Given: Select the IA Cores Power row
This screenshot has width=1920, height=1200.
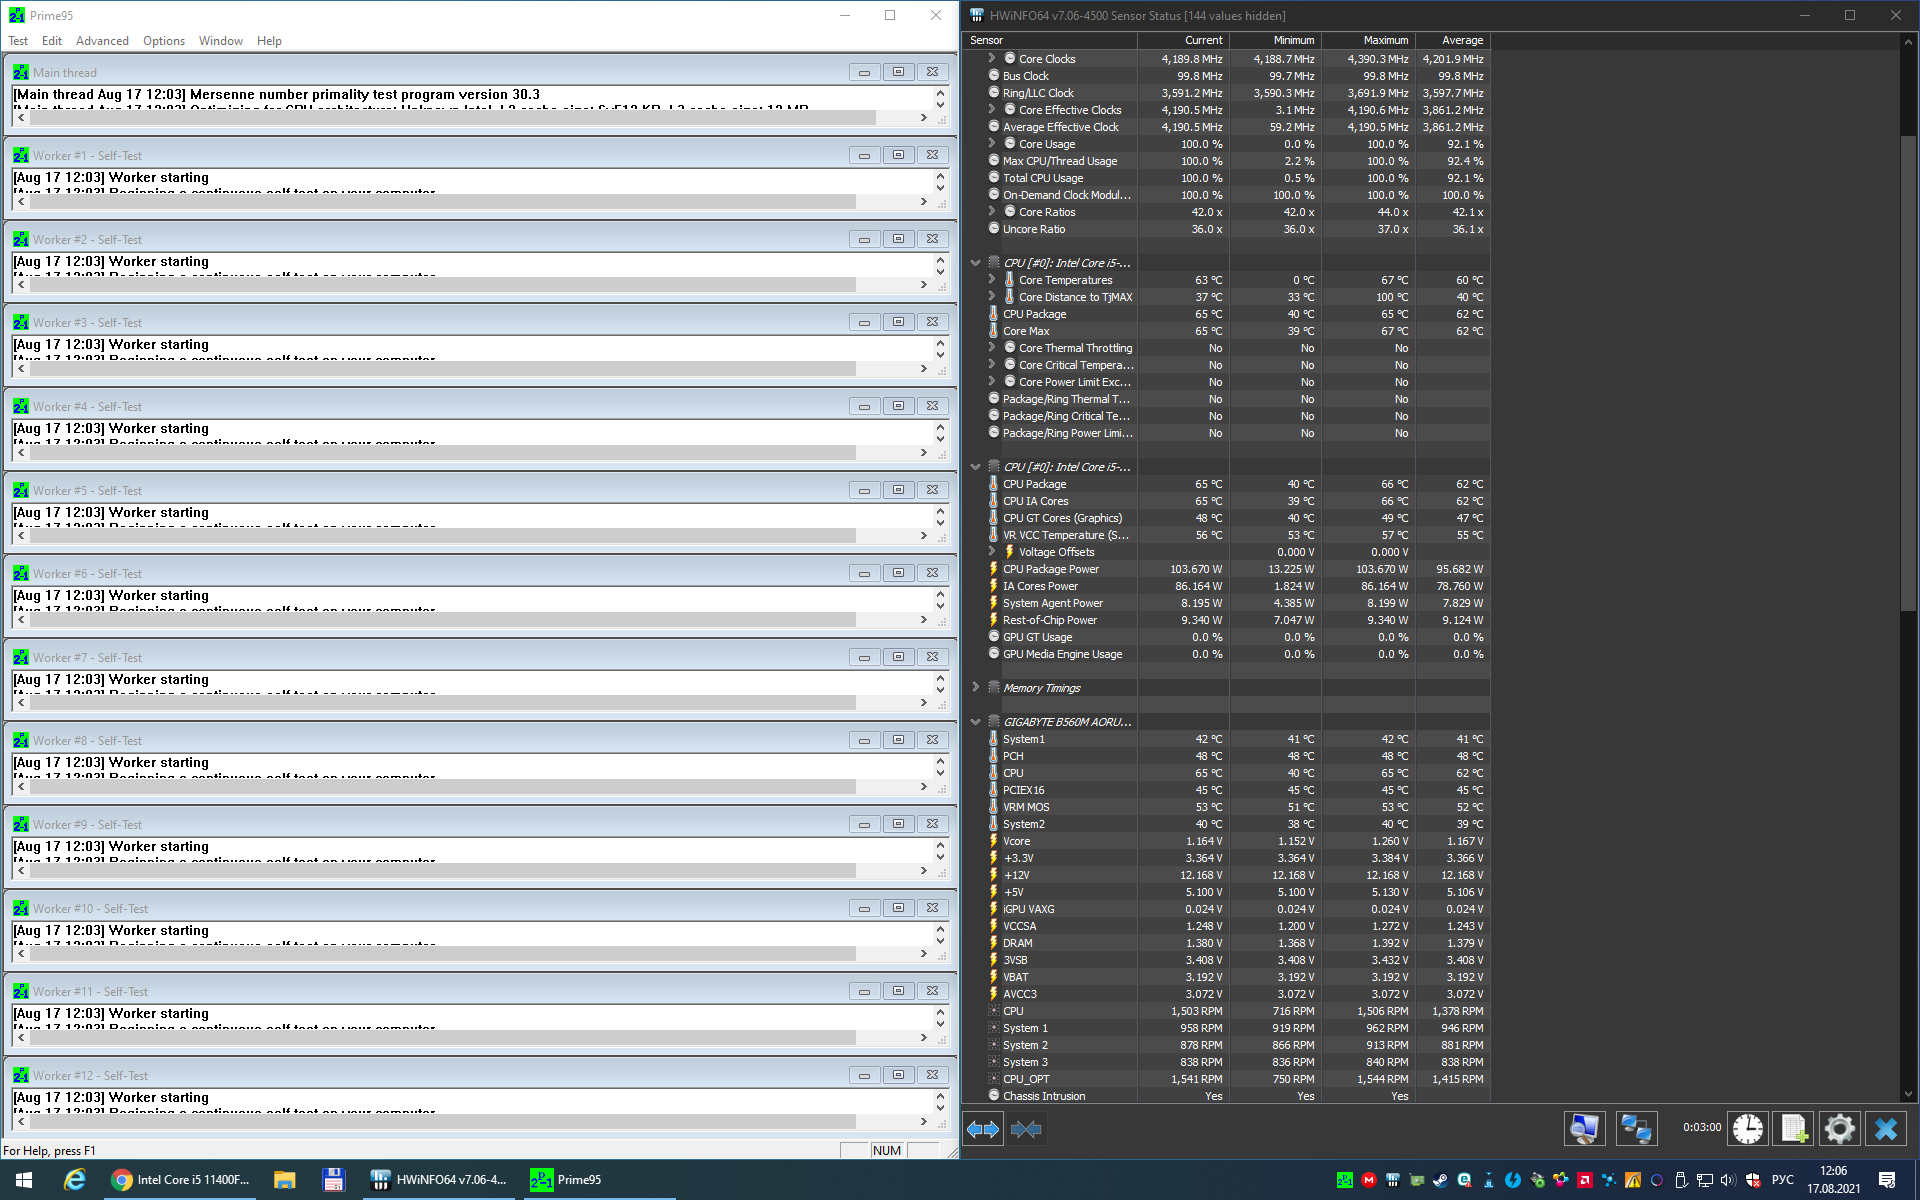Looking at the screenshot, I should [1227, 586].
